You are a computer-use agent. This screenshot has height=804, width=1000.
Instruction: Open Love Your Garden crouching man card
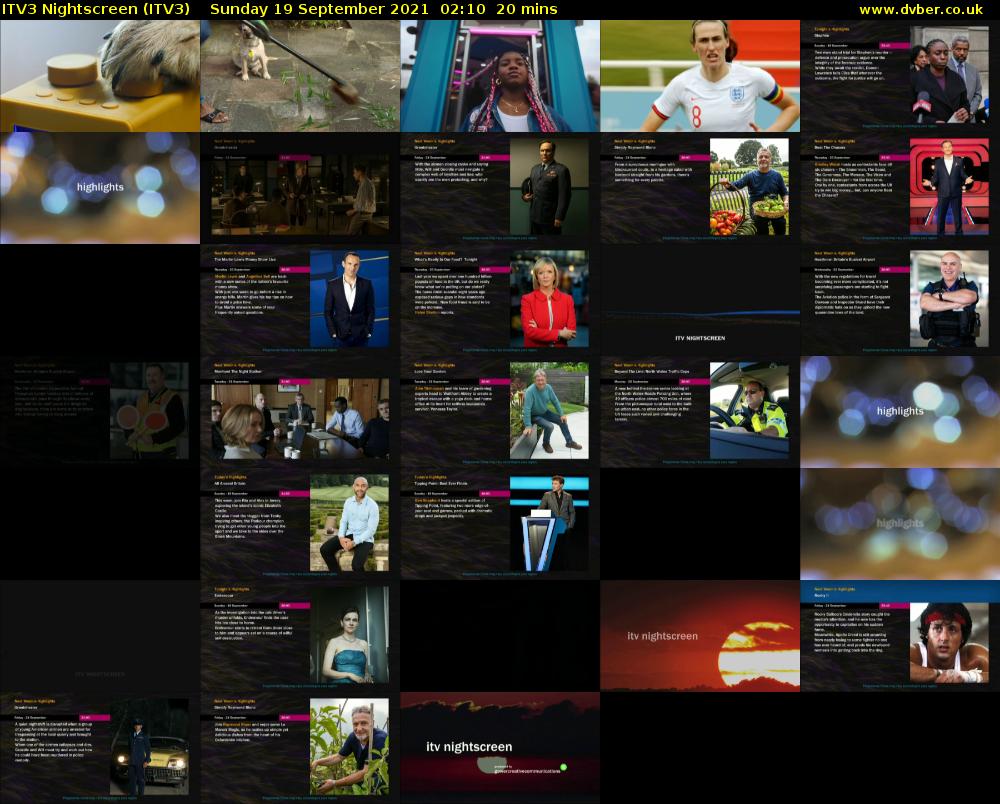[x=500, y=412]
